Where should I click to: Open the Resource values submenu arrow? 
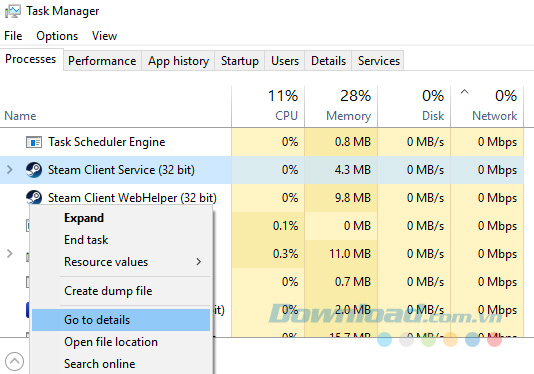point(199,262)
